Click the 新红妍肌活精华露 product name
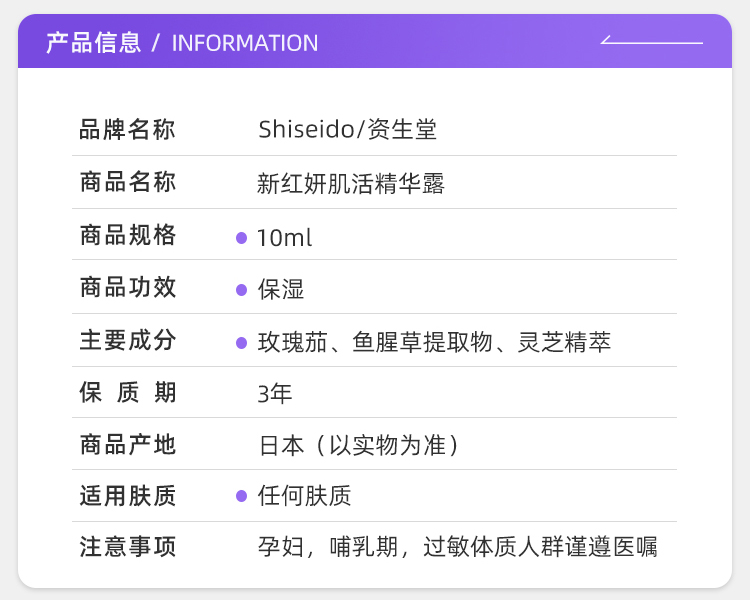This screenshot has height=600, width=750. tap(350, 184)
